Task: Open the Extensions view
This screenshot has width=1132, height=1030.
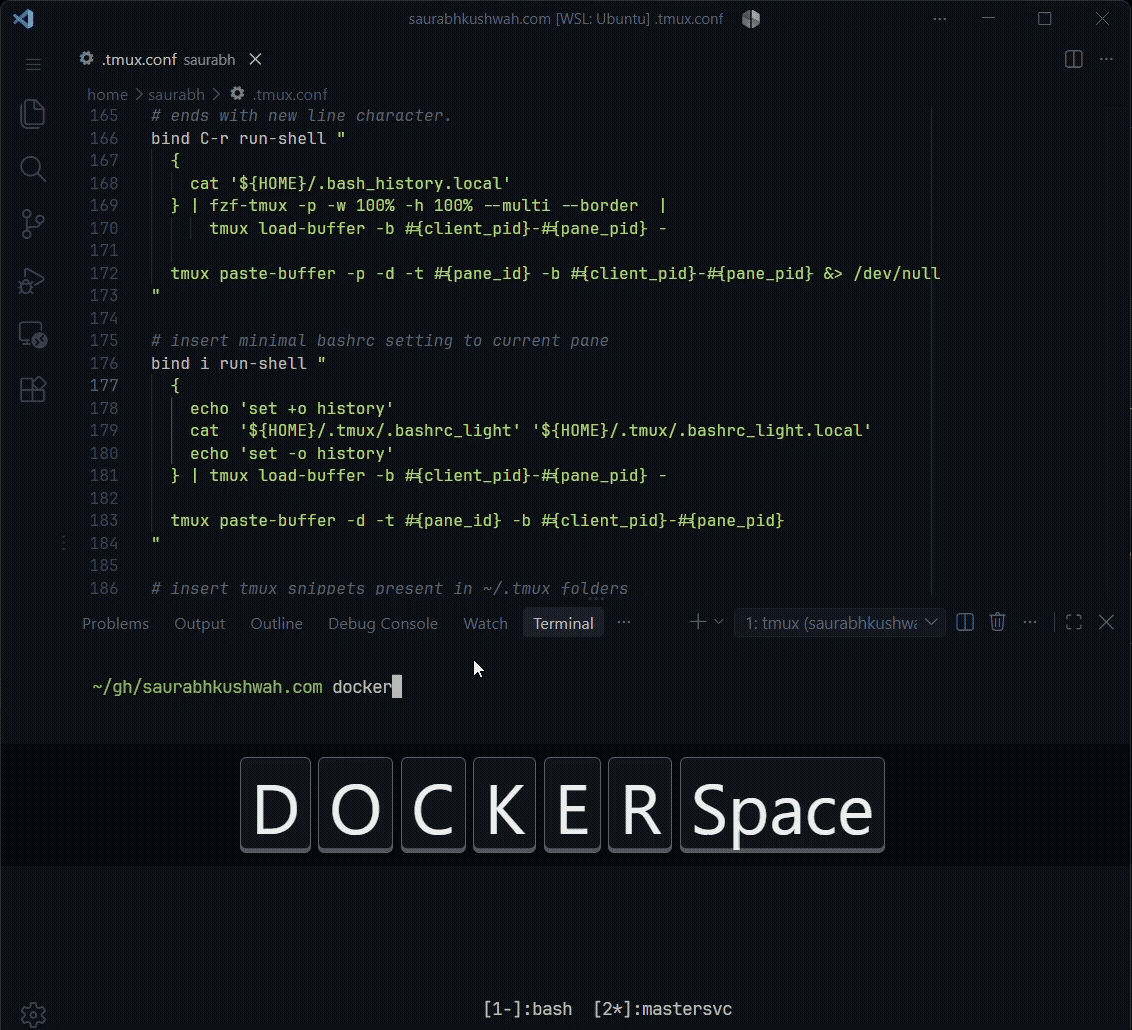Action: coord(32,390)
